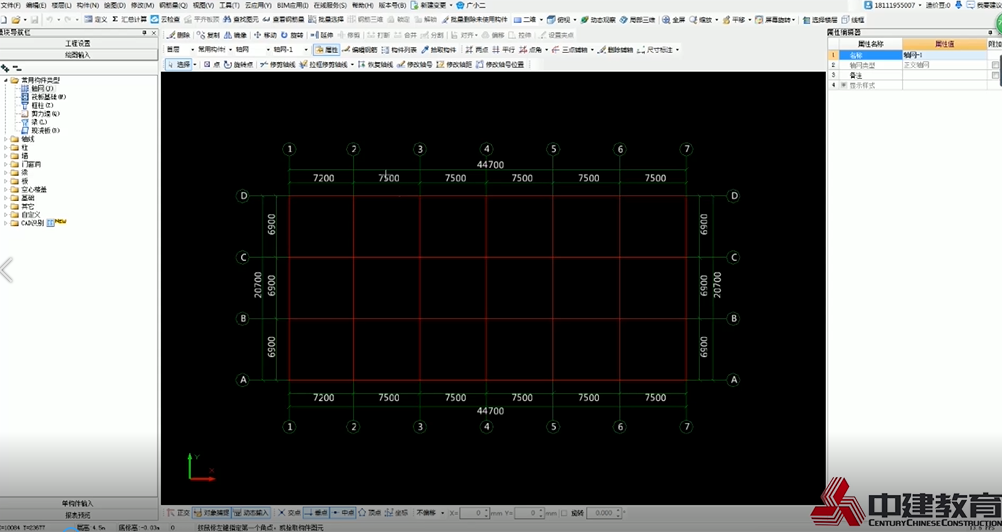1002x532 pixels.
Task: Open 编辑钢筋 edit rebar
Action: coord(360,50)
